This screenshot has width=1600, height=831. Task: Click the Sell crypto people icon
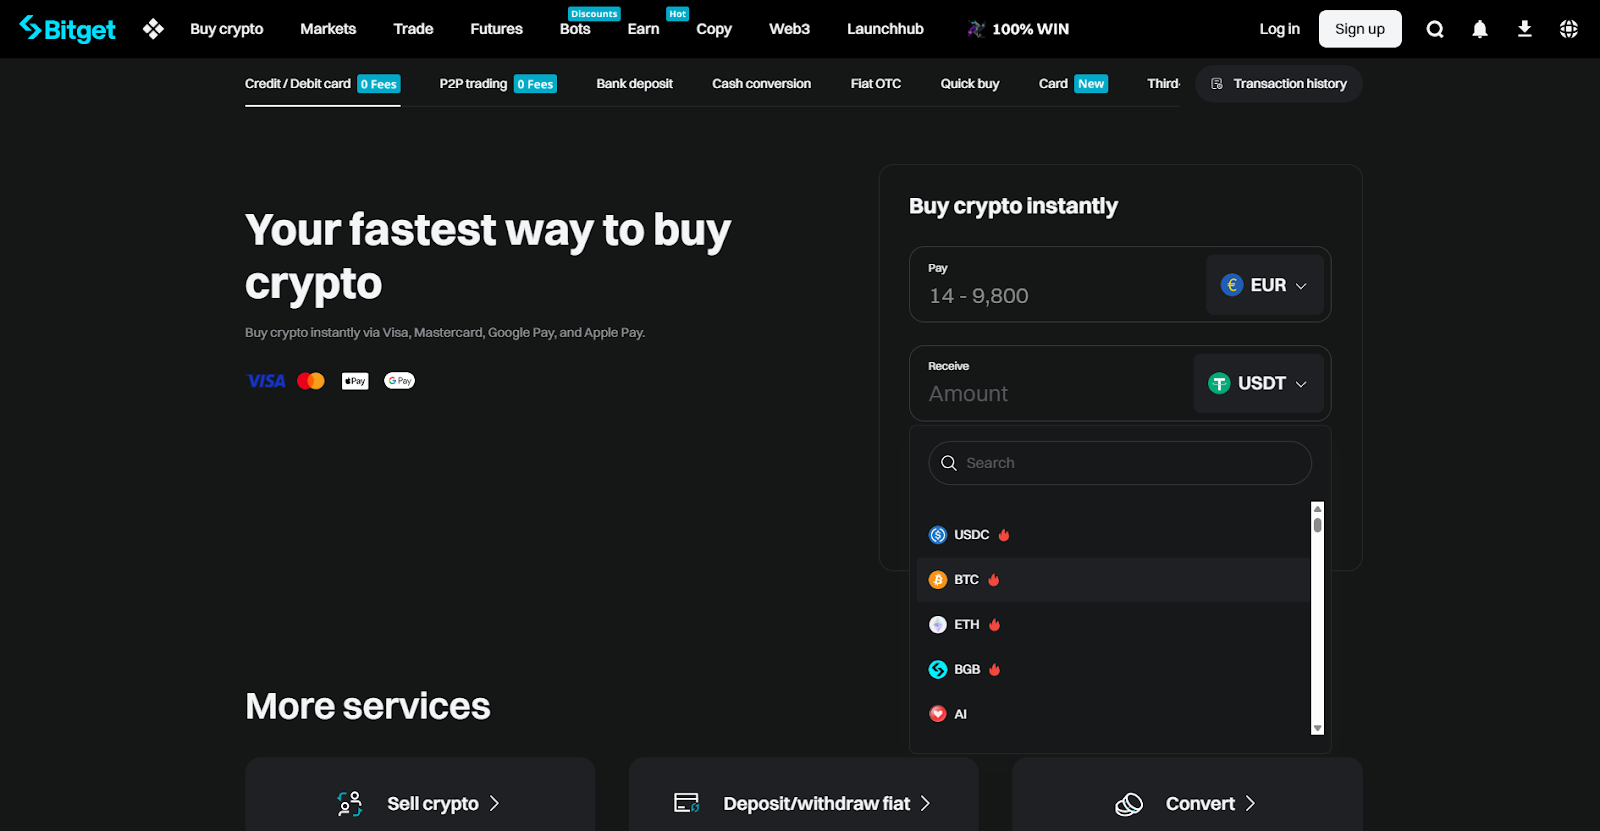pos(350,804)
